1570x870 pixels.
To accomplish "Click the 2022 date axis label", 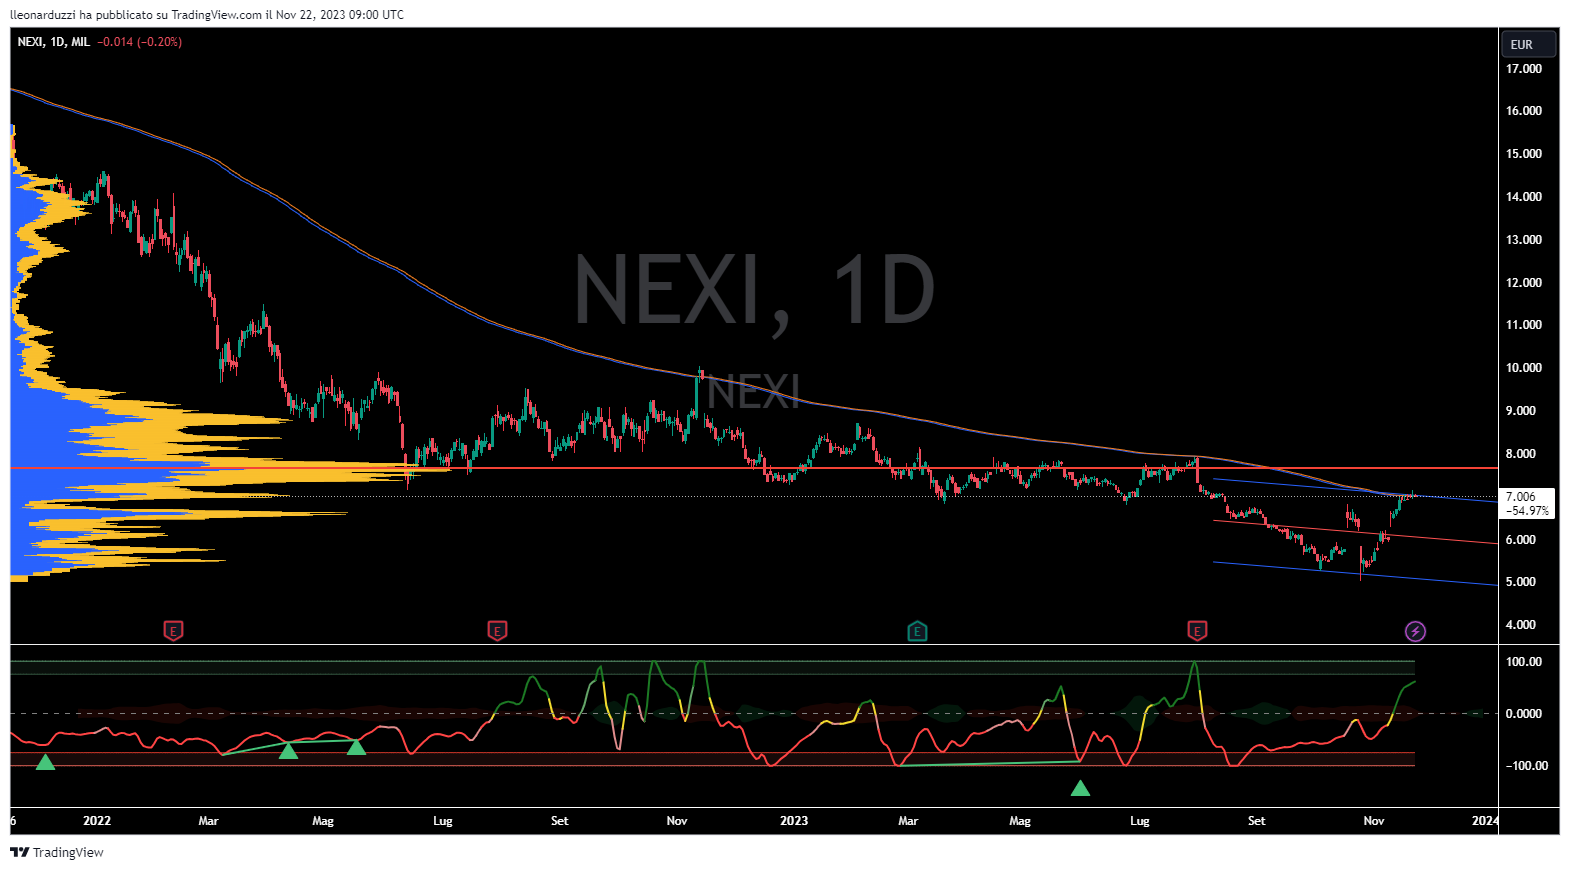I will pyautogui.click(x=97, y=821).
